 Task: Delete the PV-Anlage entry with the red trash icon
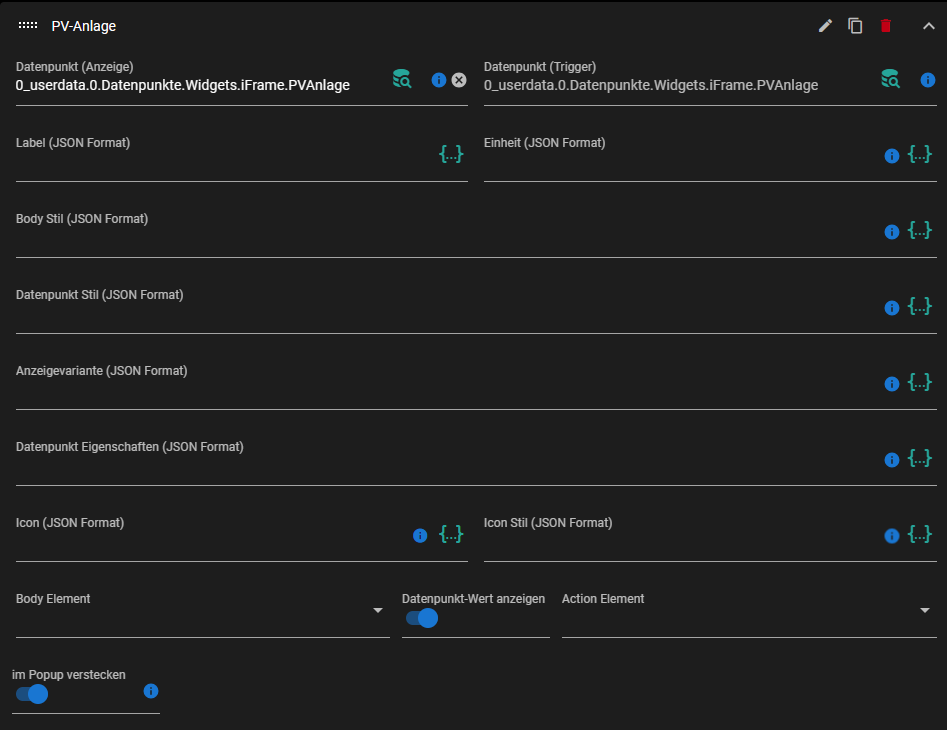tap(885, 26)
